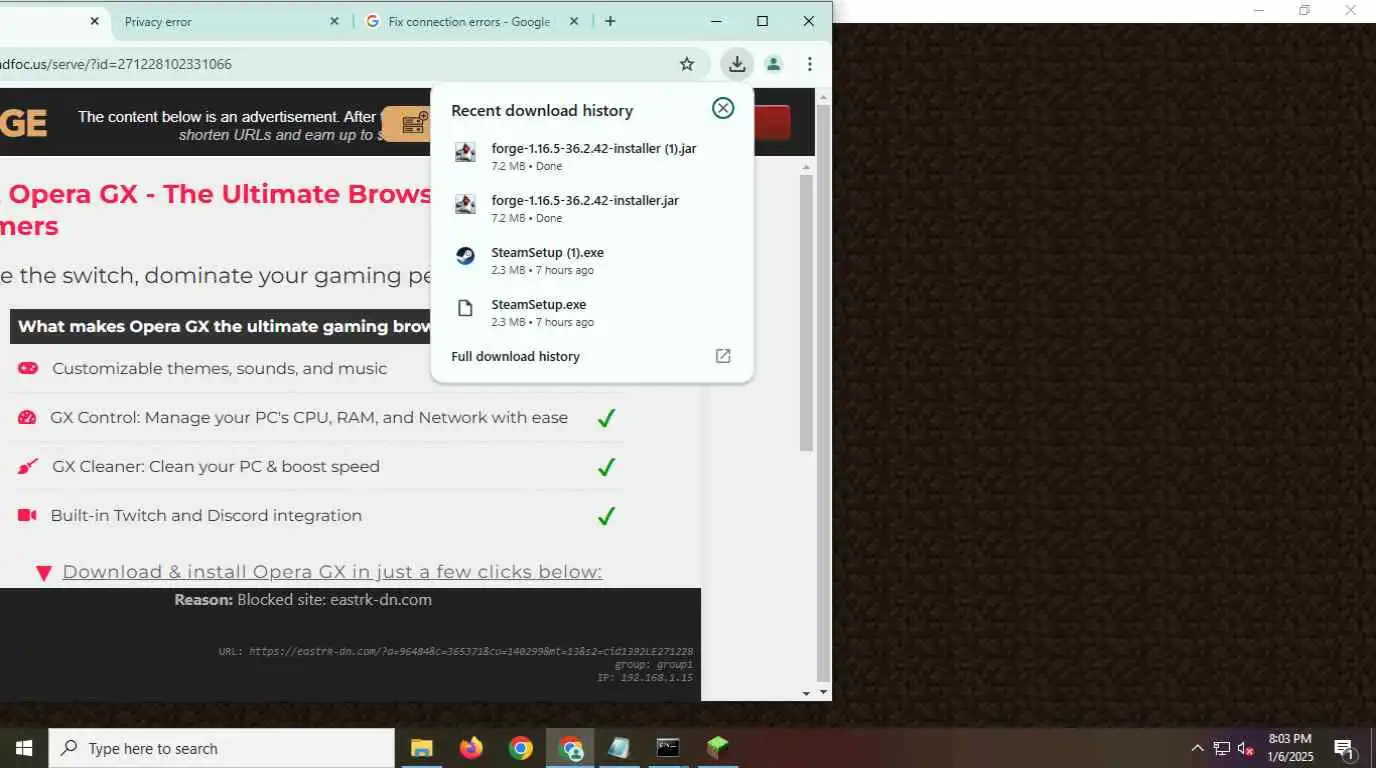The width and height of the screenshot is (1376, 768).
Task: Open the command prompt taskbar icon
Action: point(668,748)
